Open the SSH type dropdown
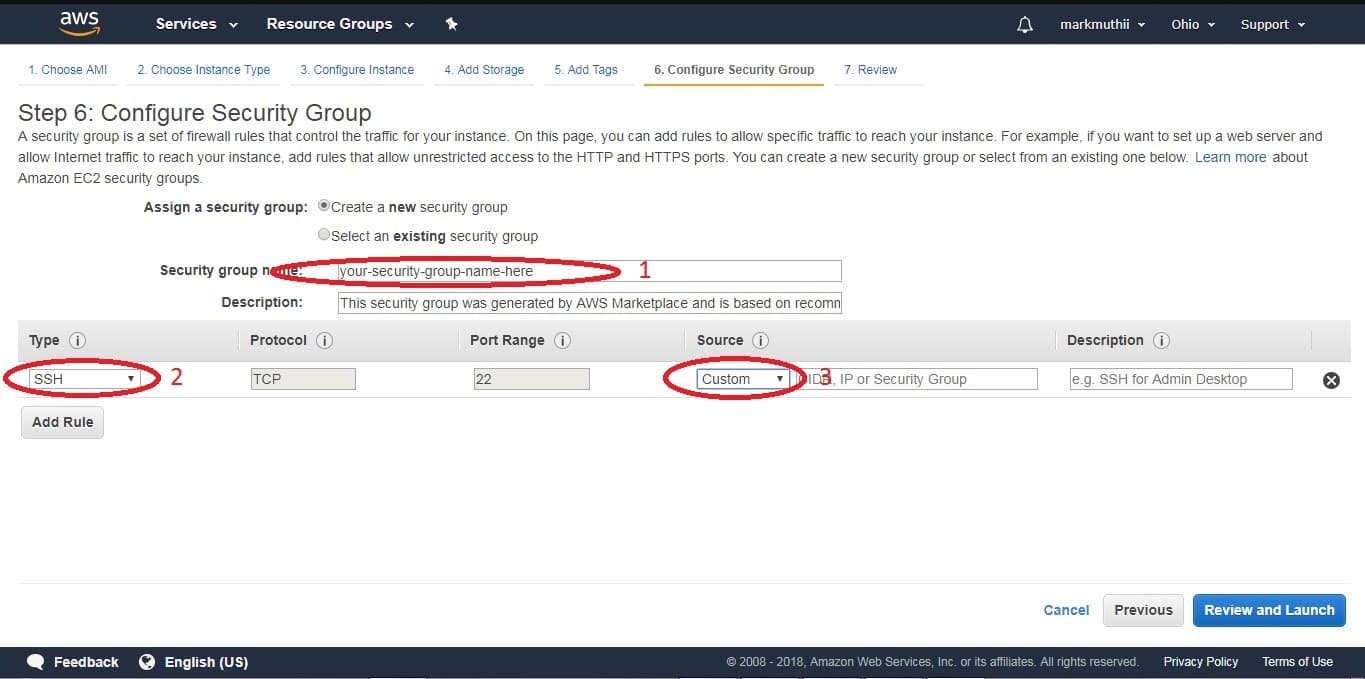The height and width of the screenshot is (679, 1365). (x=84, y=379)
